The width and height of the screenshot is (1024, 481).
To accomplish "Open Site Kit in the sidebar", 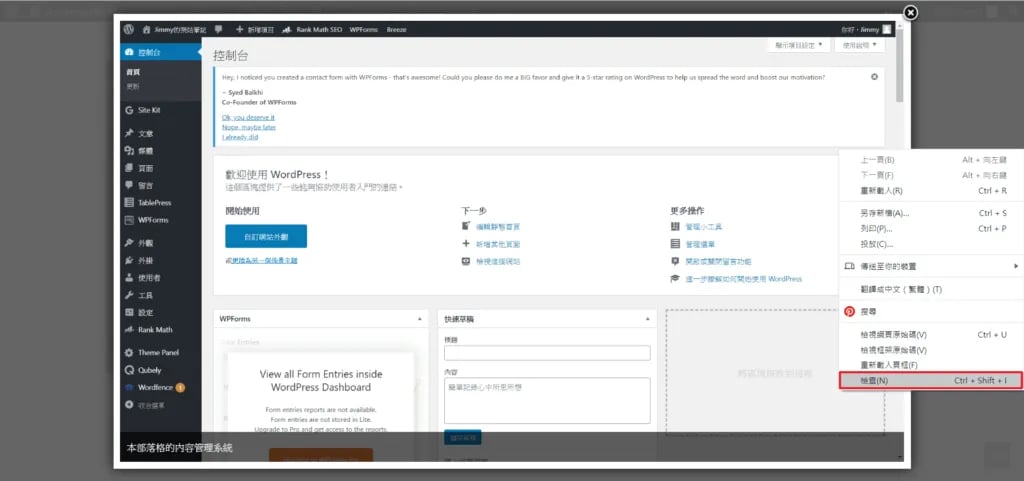I will (161, 110).
